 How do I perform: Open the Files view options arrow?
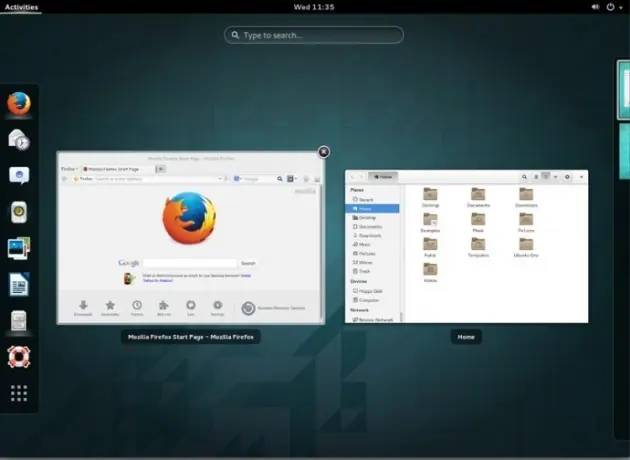point(555,177)
